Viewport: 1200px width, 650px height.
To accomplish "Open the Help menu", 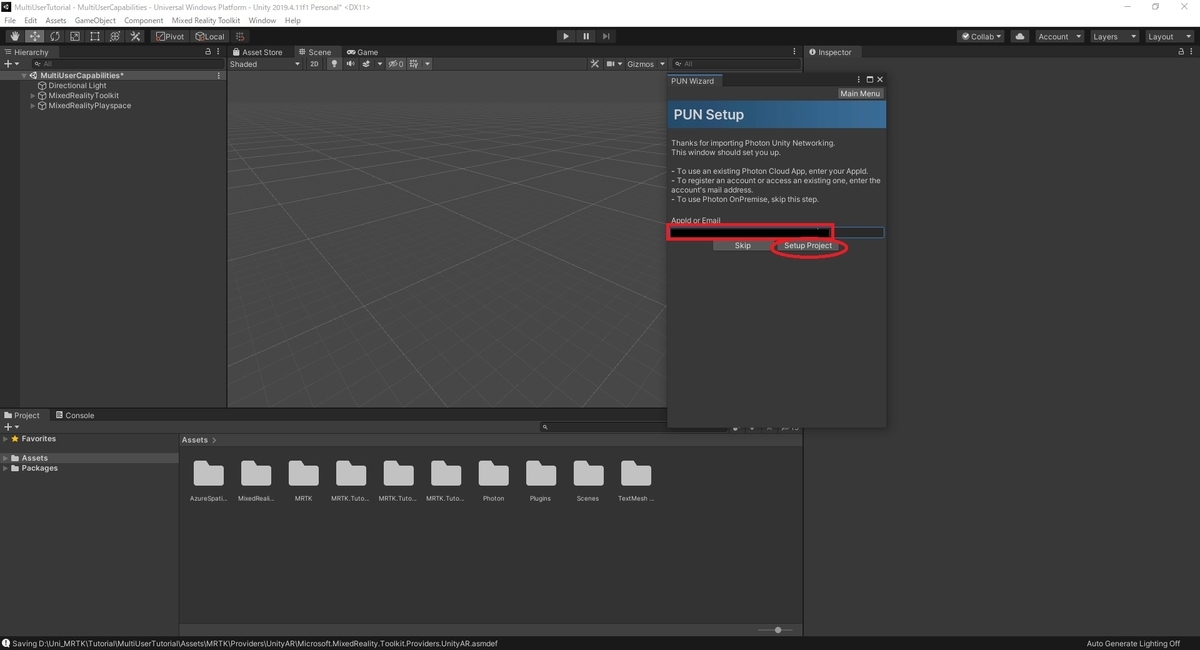I will 292,20.
